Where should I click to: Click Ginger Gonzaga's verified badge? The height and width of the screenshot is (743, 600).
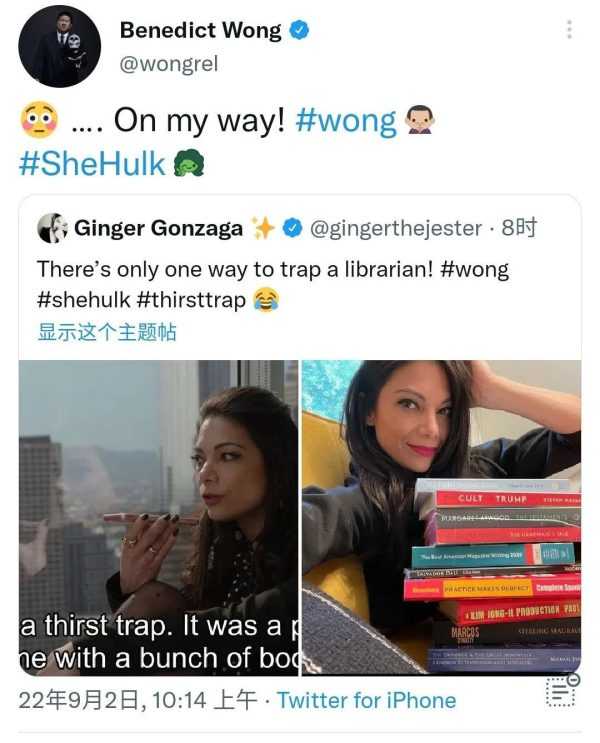pyautogui.click(x=292, y=228)
